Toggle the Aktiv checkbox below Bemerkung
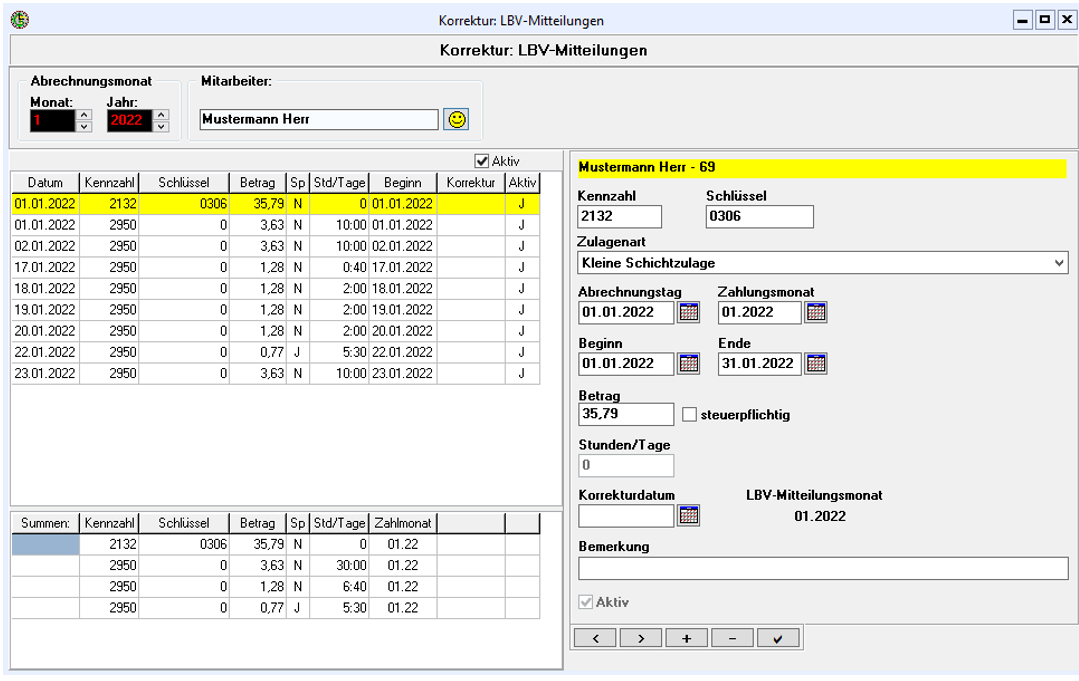Image resolution: width=1079 pixels, height=681 pixels. (x=586, y=602)
